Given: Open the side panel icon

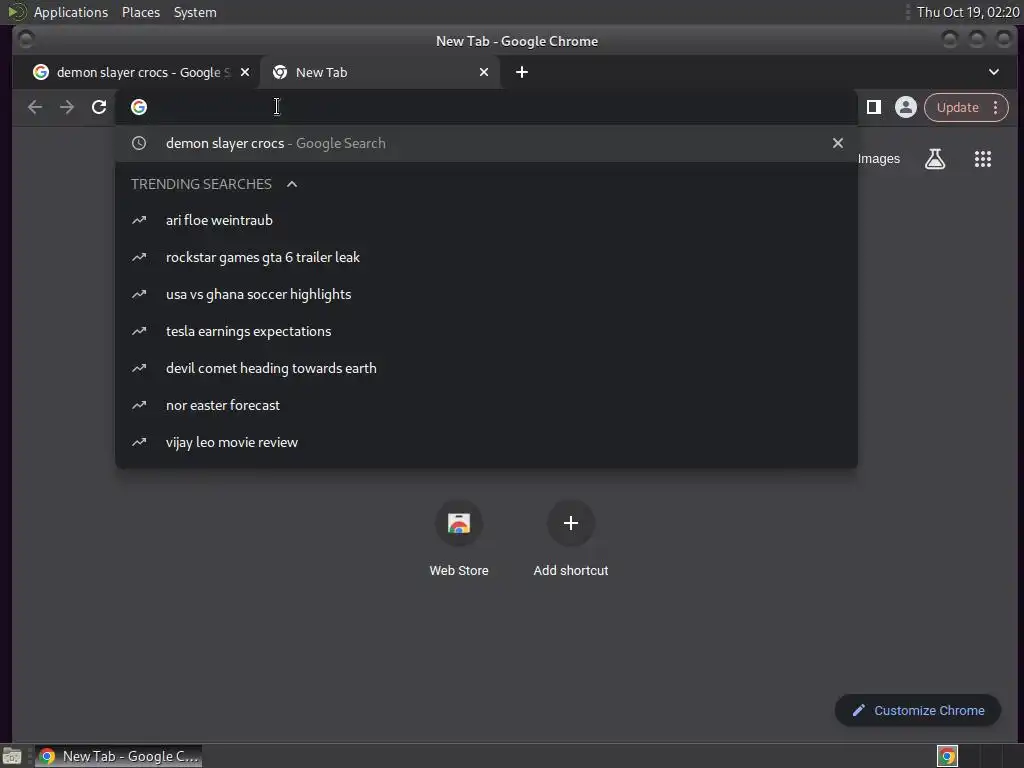Looking at the screenshot, I should 874,107.
